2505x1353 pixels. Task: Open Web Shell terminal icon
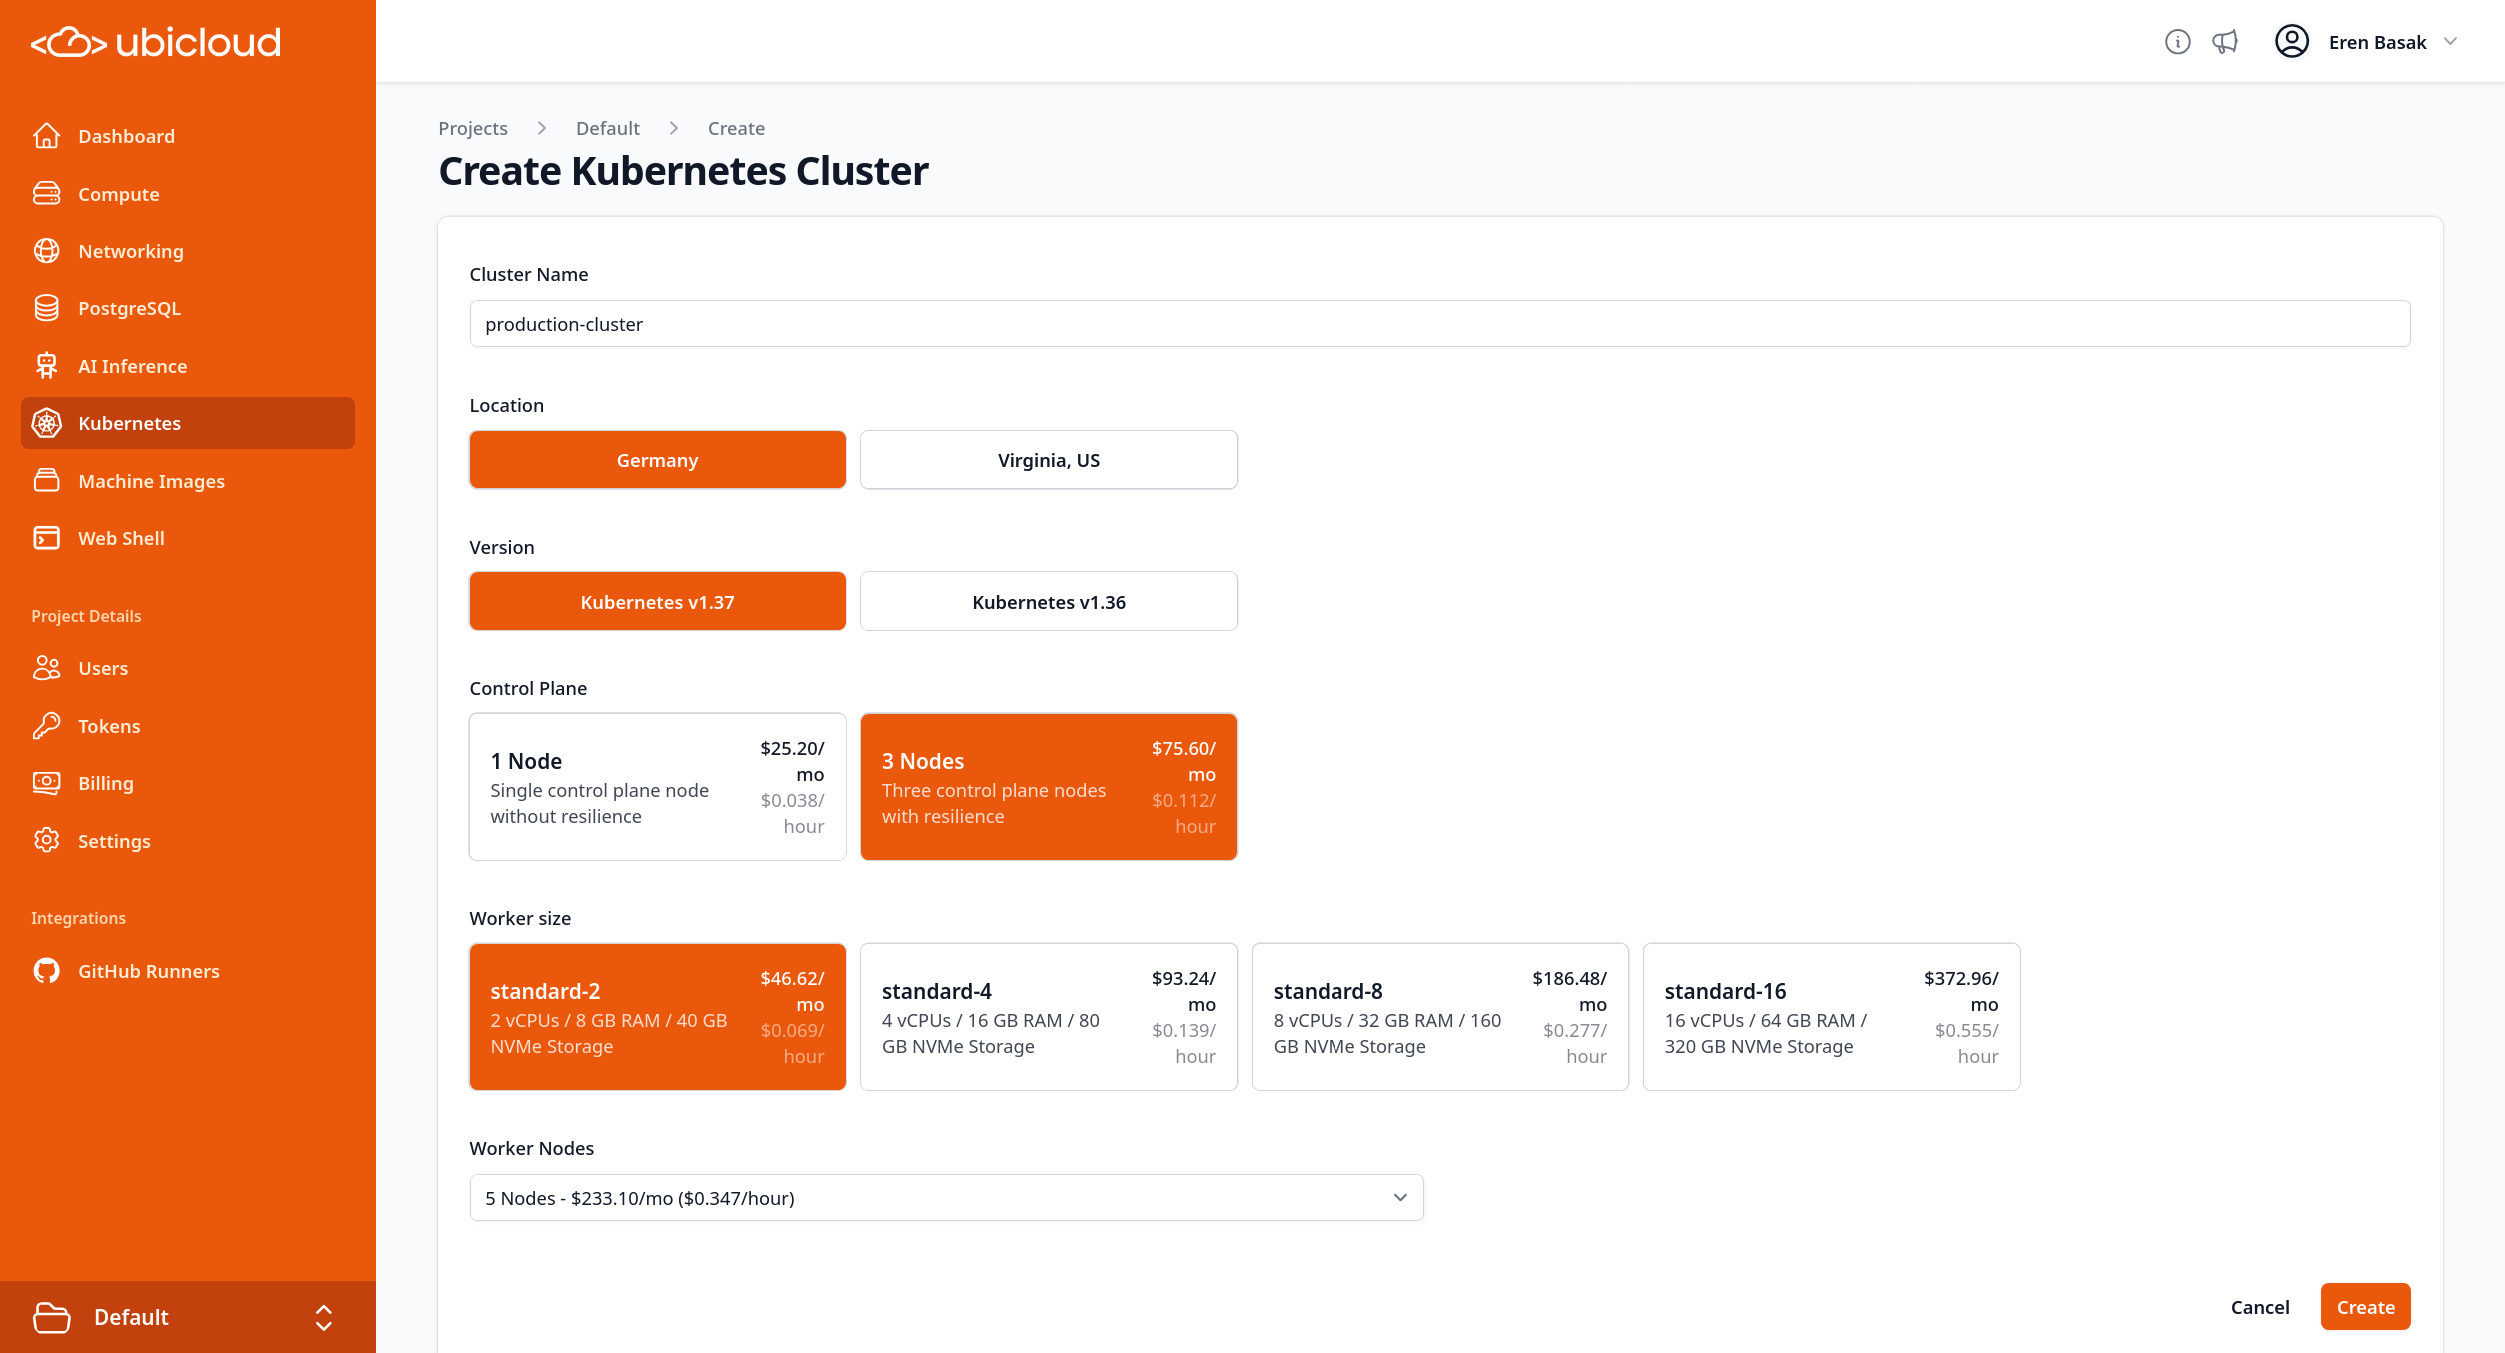tap(46, 538)
